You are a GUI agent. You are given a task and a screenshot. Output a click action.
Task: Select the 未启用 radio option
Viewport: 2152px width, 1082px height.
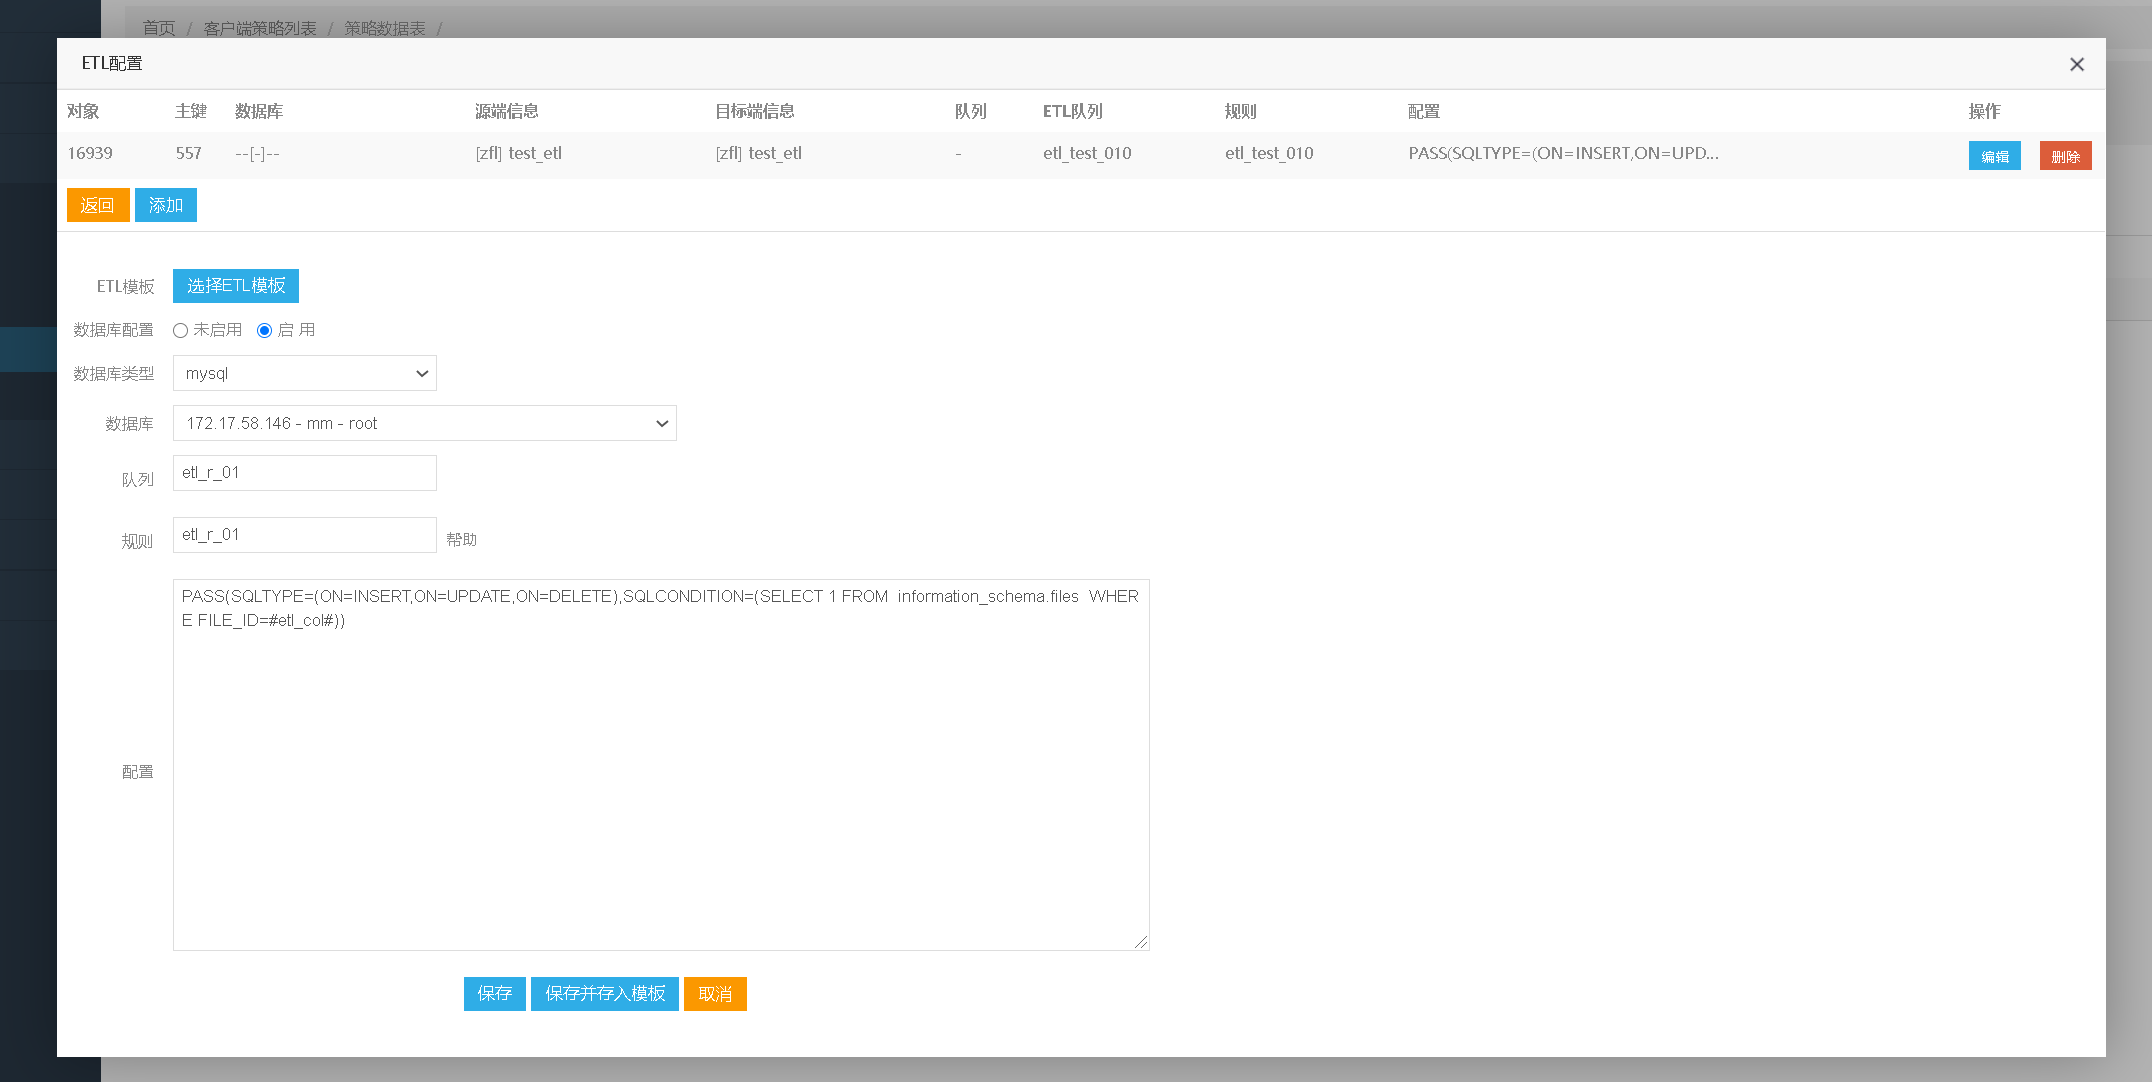pyautogui.click(x=181, y=331)
